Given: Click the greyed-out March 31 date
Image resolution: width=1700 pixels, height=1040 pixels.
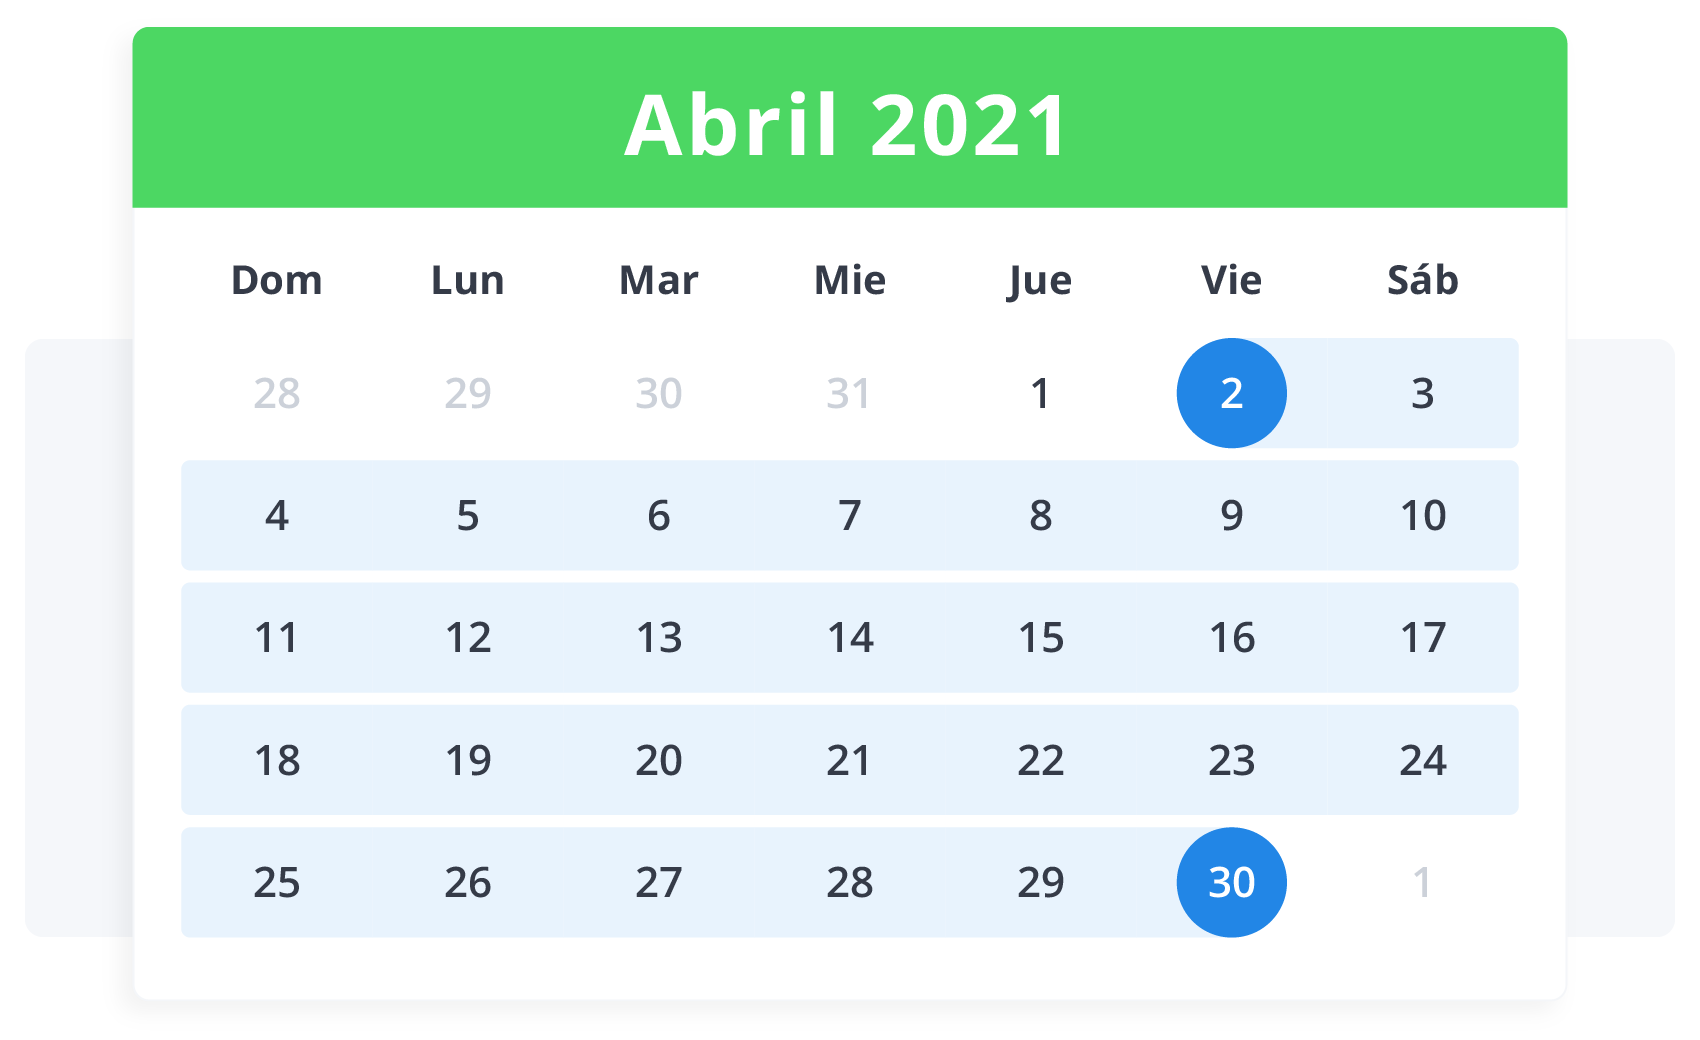Looking at the screenshot, I should point(849,393).
